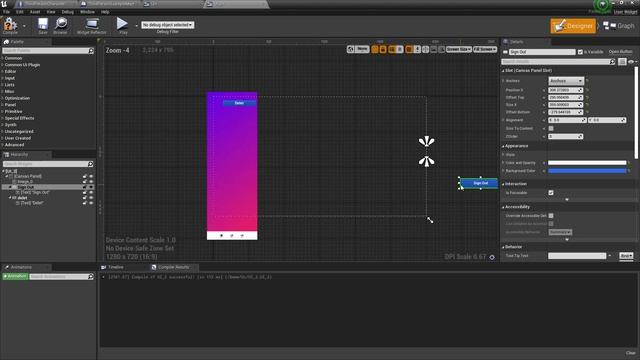This screenshot has height=360, width=640.
Task: Select the Sign Out button on canvas
Action: [479, 183]
